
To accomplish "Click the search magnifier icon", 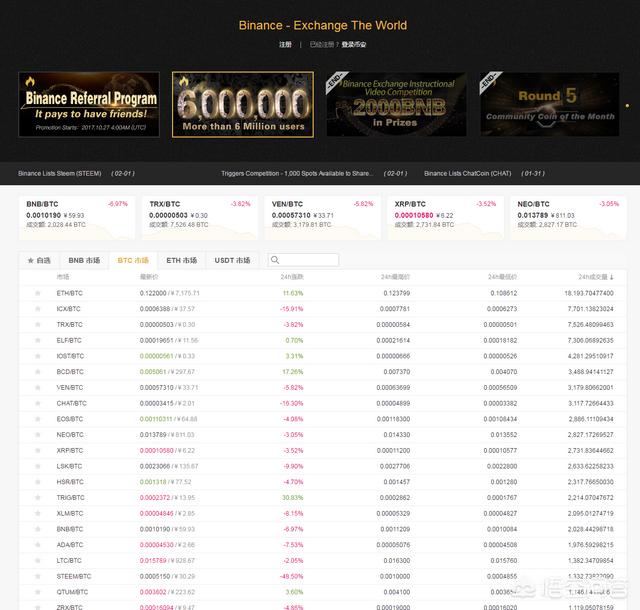I will pyautogui.click(x=275, y=260).
